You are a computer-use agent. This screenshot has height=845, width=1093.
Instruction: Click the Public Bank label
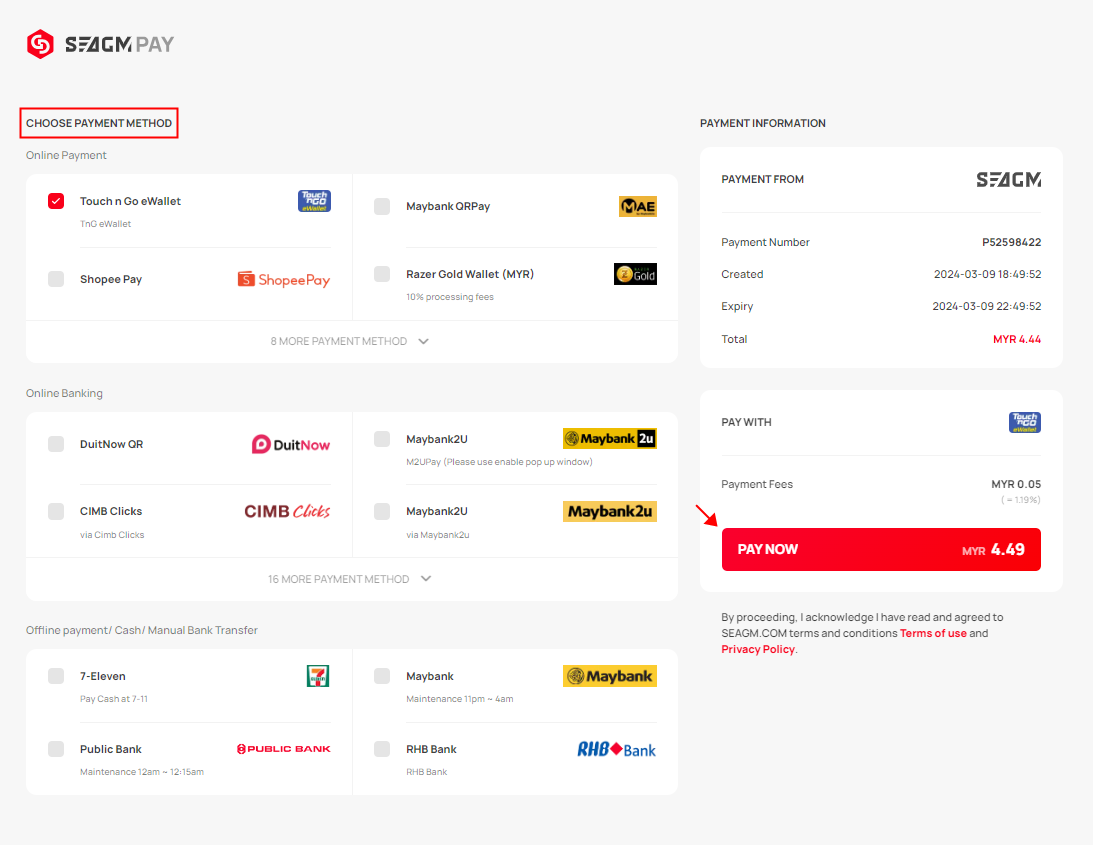click(x=111, y=749)
